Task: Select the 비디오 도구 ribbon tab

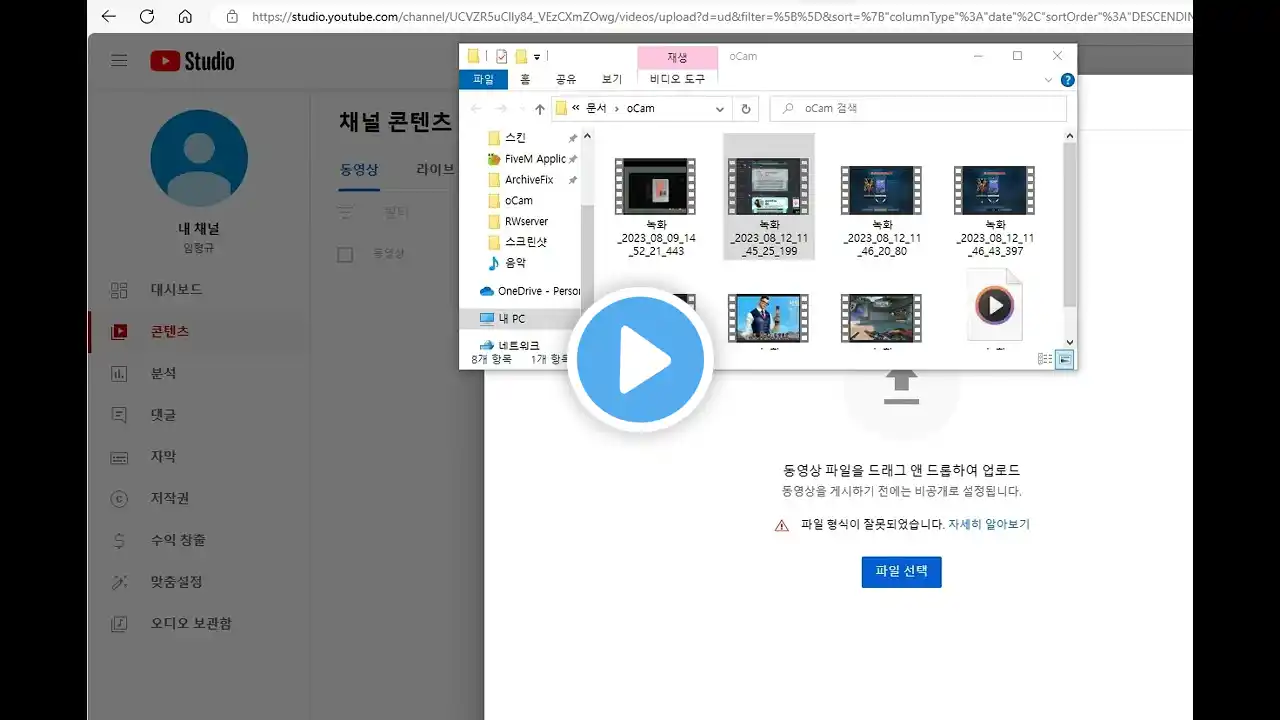Action: click(x=677, y=79)
